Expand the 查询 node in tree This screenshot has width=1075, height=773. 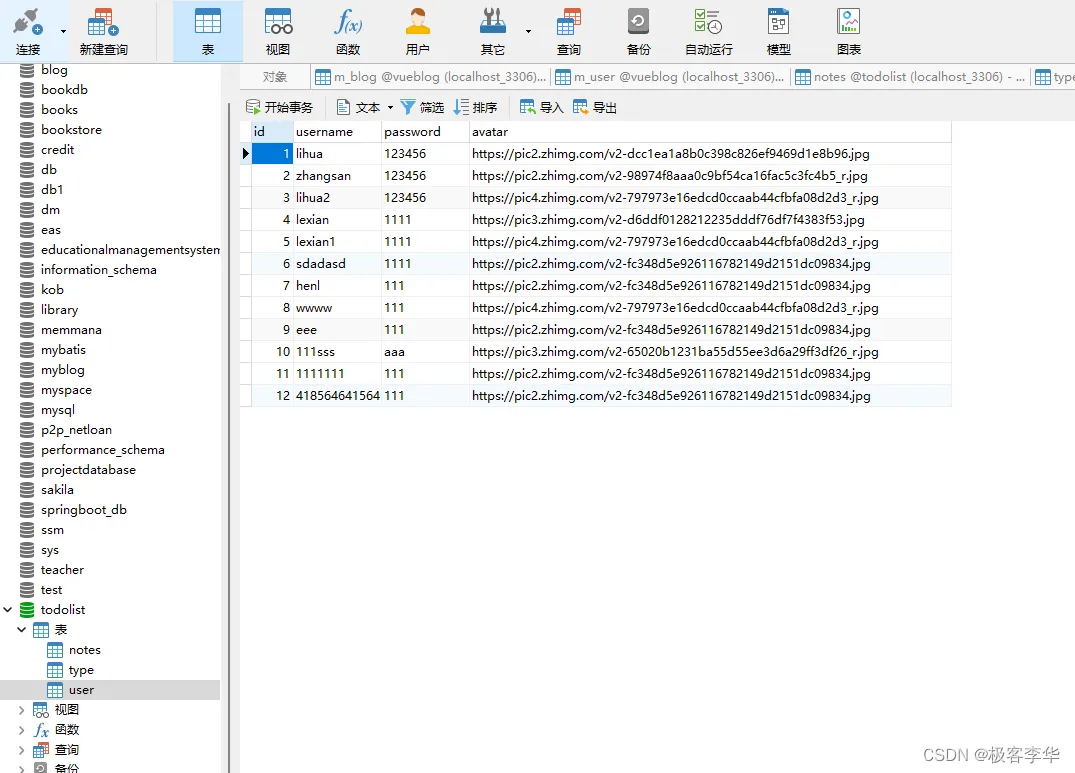pos(21,750)
